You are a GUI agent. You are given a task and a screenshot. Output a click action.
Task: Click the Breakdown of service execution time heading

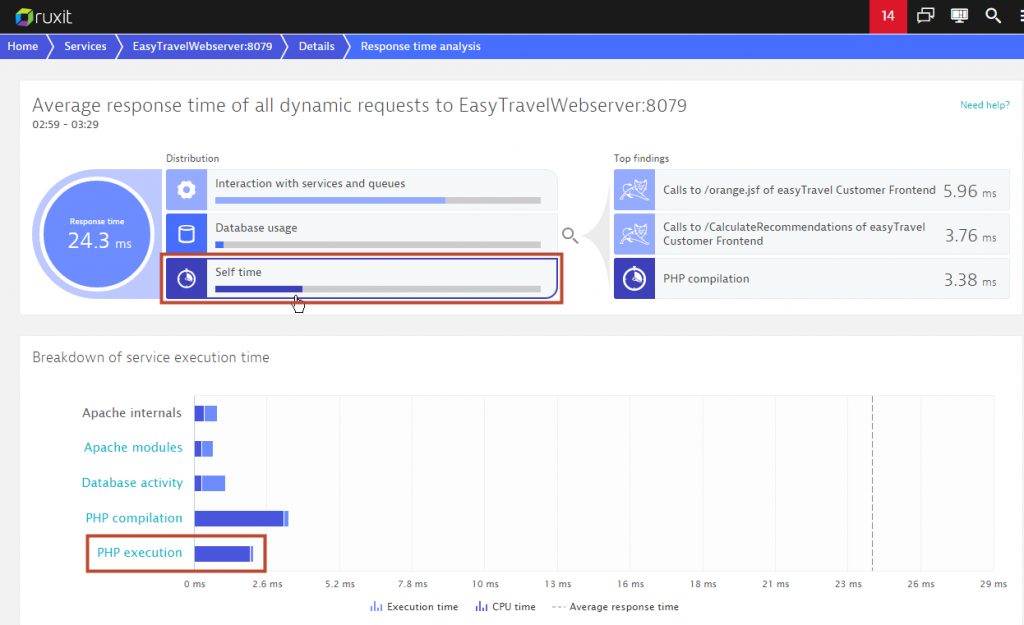(x=151, y=357)
